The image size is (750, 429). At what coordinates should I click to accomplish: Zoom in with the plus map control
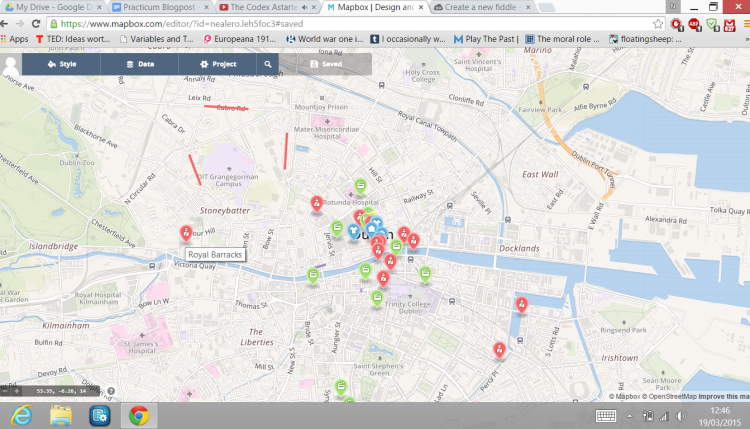(16, 391)
